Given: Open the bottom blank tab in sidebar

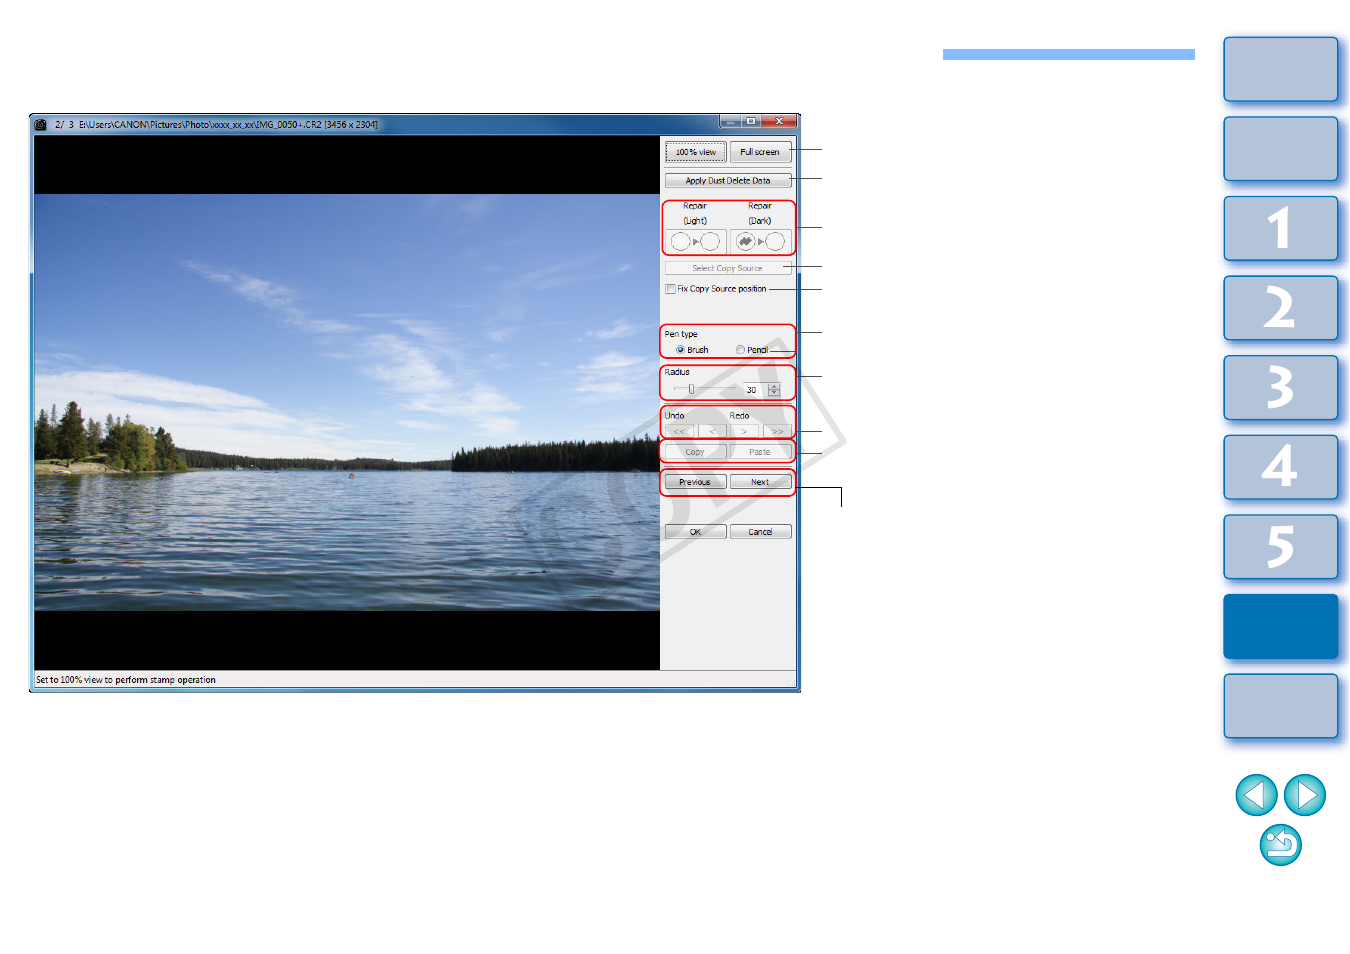Looking at the screenshot, I should pos(1281,706).
